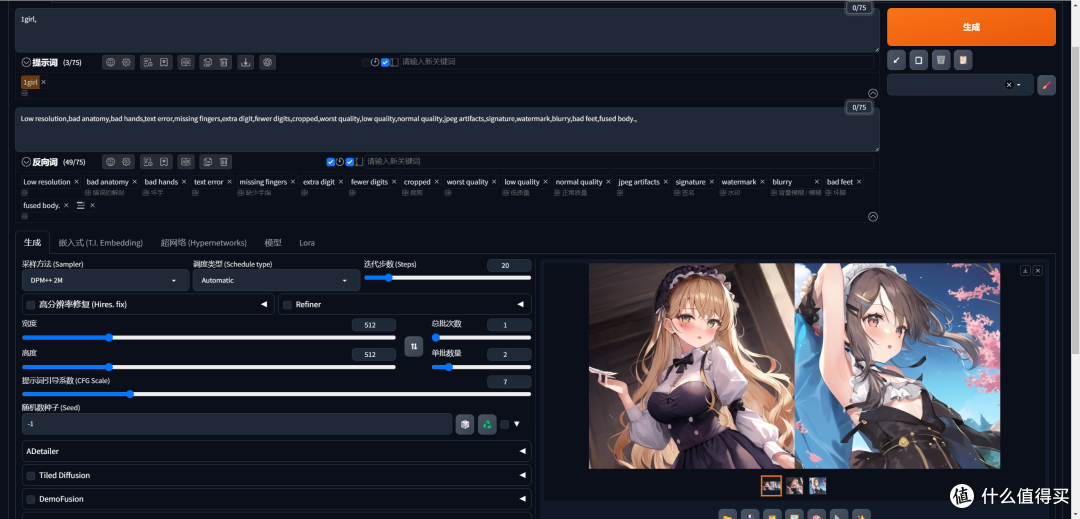Open the gear settings in the 提示词 toolbar
Viewport: 1080px width, 519px height.
click(x=127, y=62)
